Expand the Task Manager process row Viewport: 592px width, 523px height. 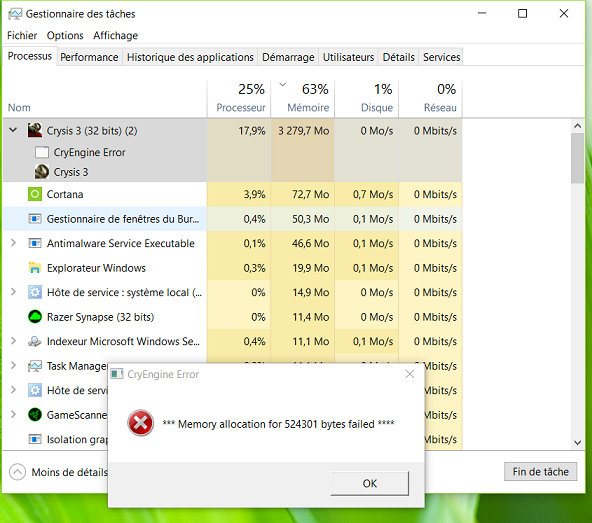point(13,366)
